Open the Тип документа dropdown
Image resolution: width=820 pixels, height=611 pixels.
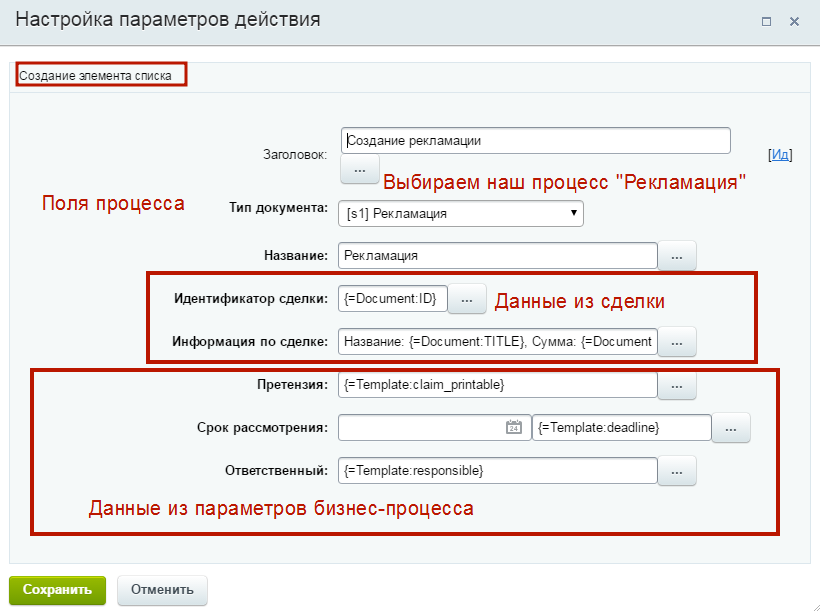click(572, 213)
